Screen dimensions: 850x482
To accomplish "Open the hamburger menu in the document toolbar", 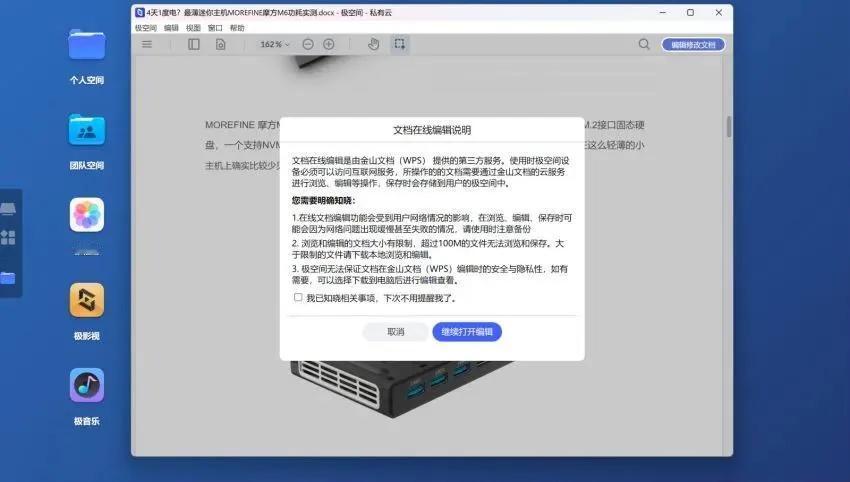I will [x=147, y=44].
